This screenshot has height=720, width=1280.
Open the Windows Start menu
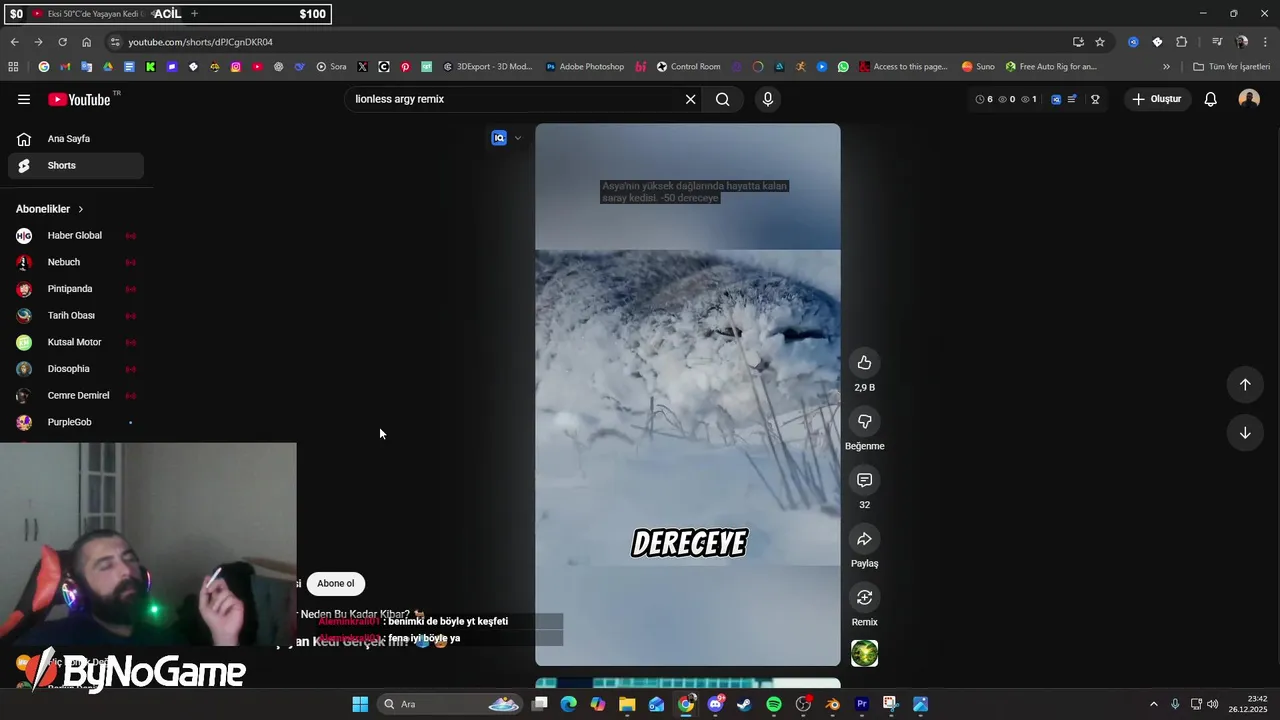point(360,704)
